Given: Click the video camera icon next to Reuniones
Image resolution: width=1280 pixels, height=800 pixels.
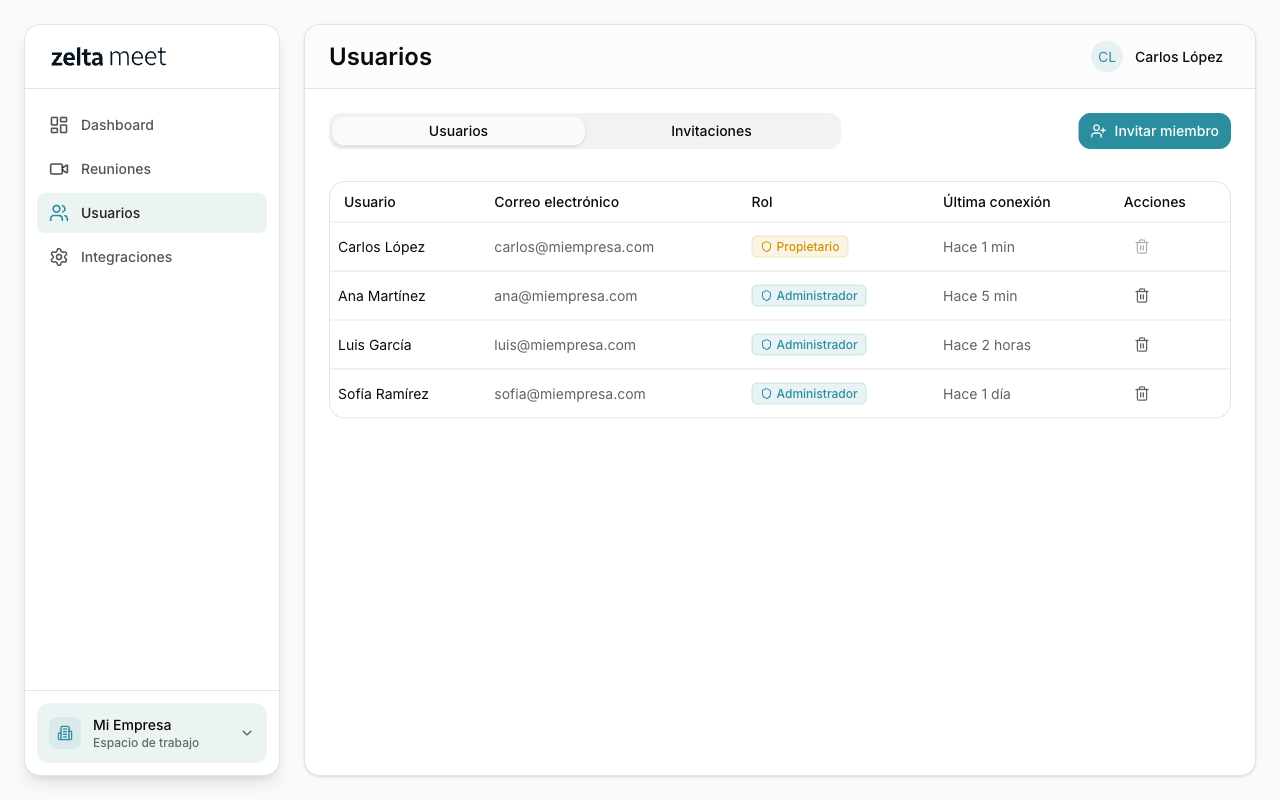Looking at the screenshot, I should coord(59,169).
